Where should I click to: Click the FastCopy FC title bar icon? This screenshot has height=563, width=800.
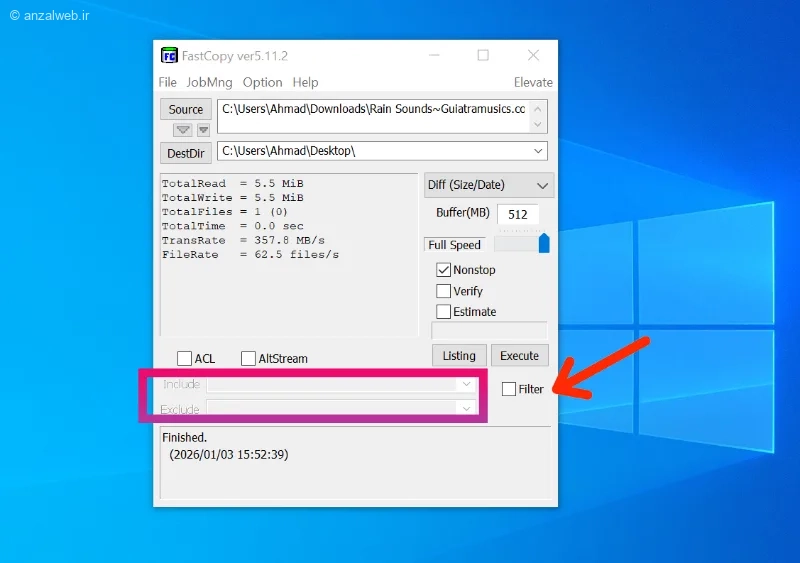169,55
